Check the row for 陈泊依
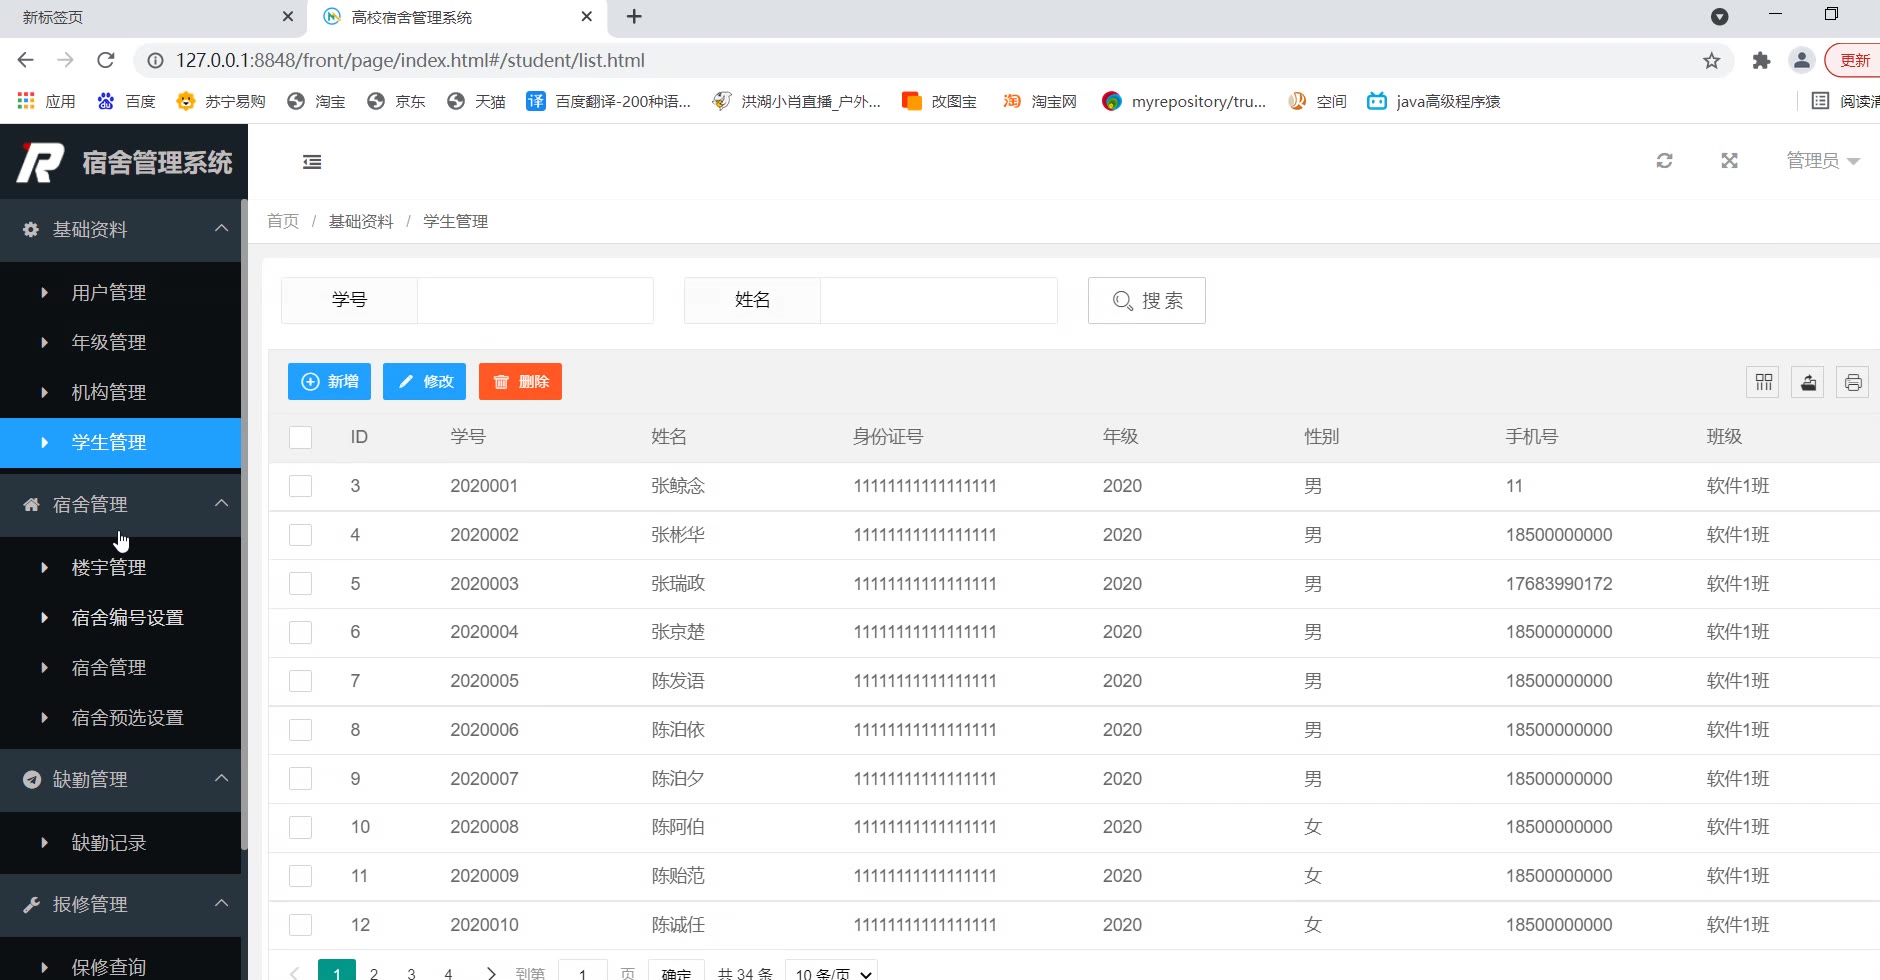The image size is (1880, 980). point(300,730)
